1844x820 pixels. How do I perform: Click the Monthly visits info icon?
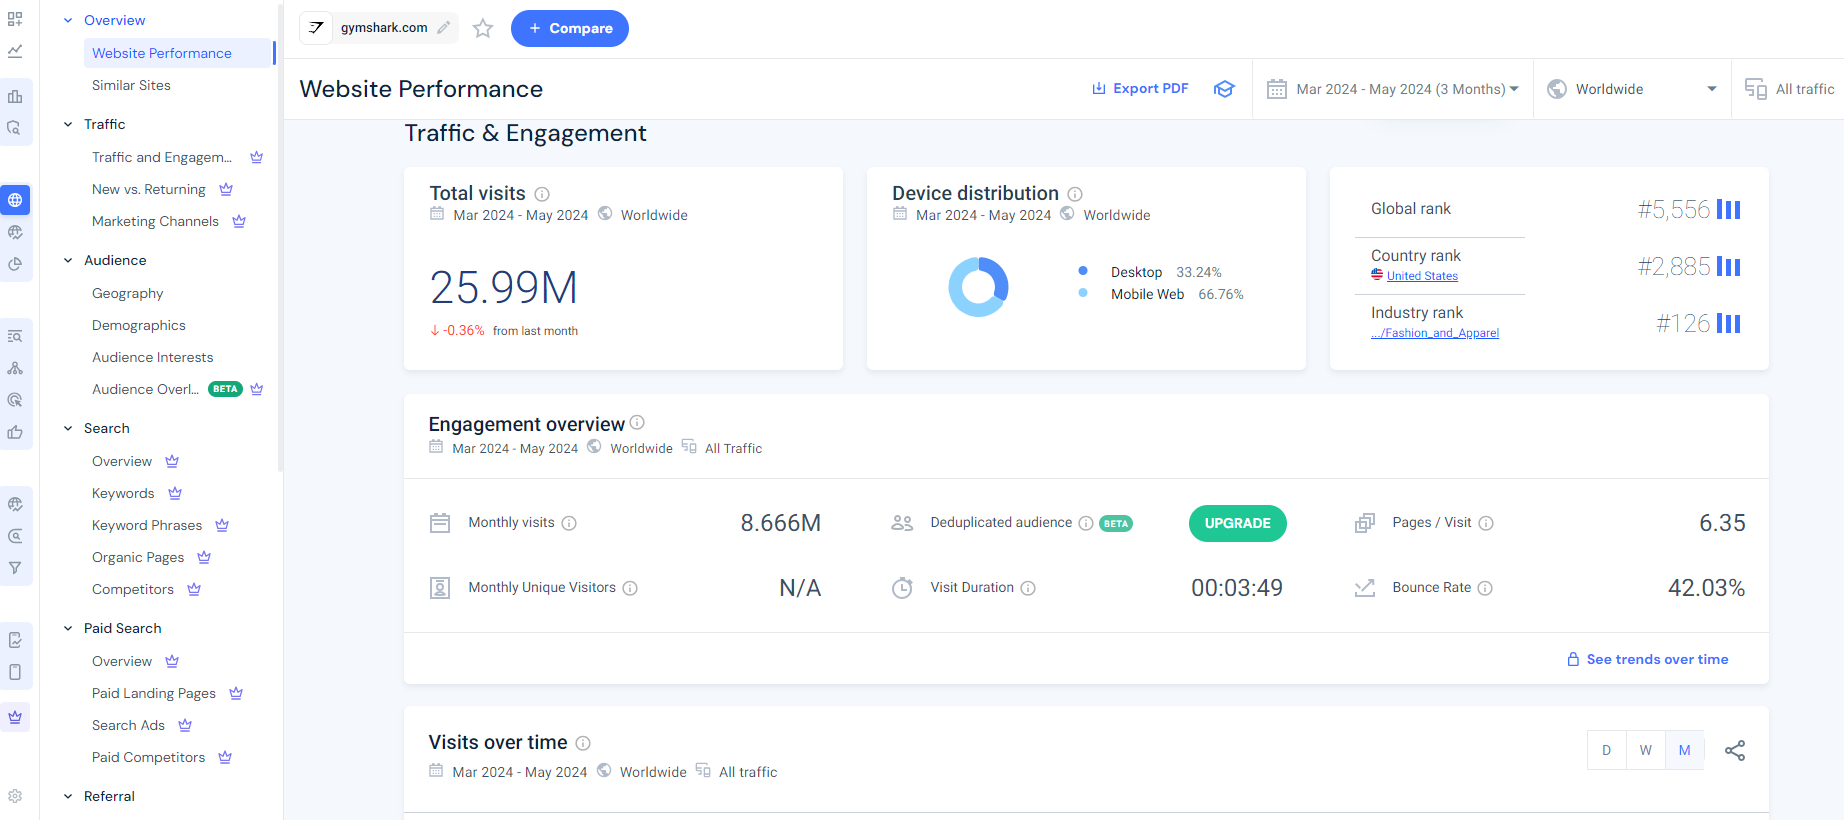[569, 523]
